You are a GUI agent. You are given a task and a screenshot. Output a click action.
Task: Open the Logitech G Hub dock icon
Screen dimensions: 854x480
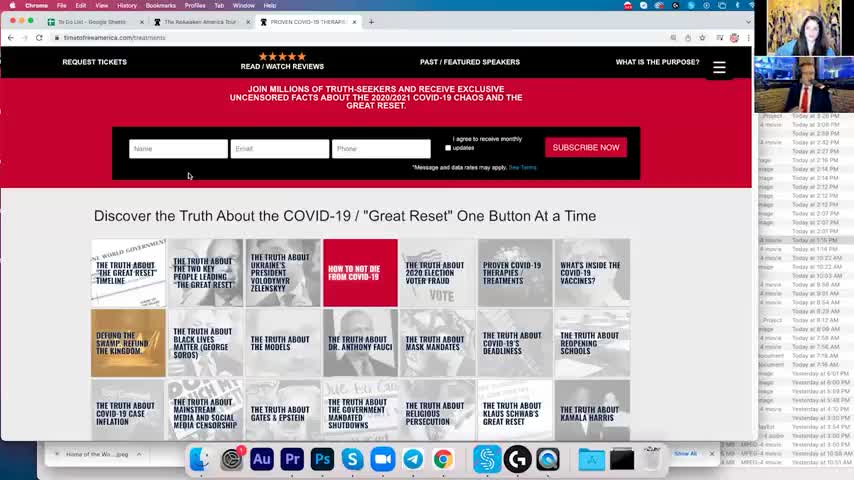click(x=517, y=459)
